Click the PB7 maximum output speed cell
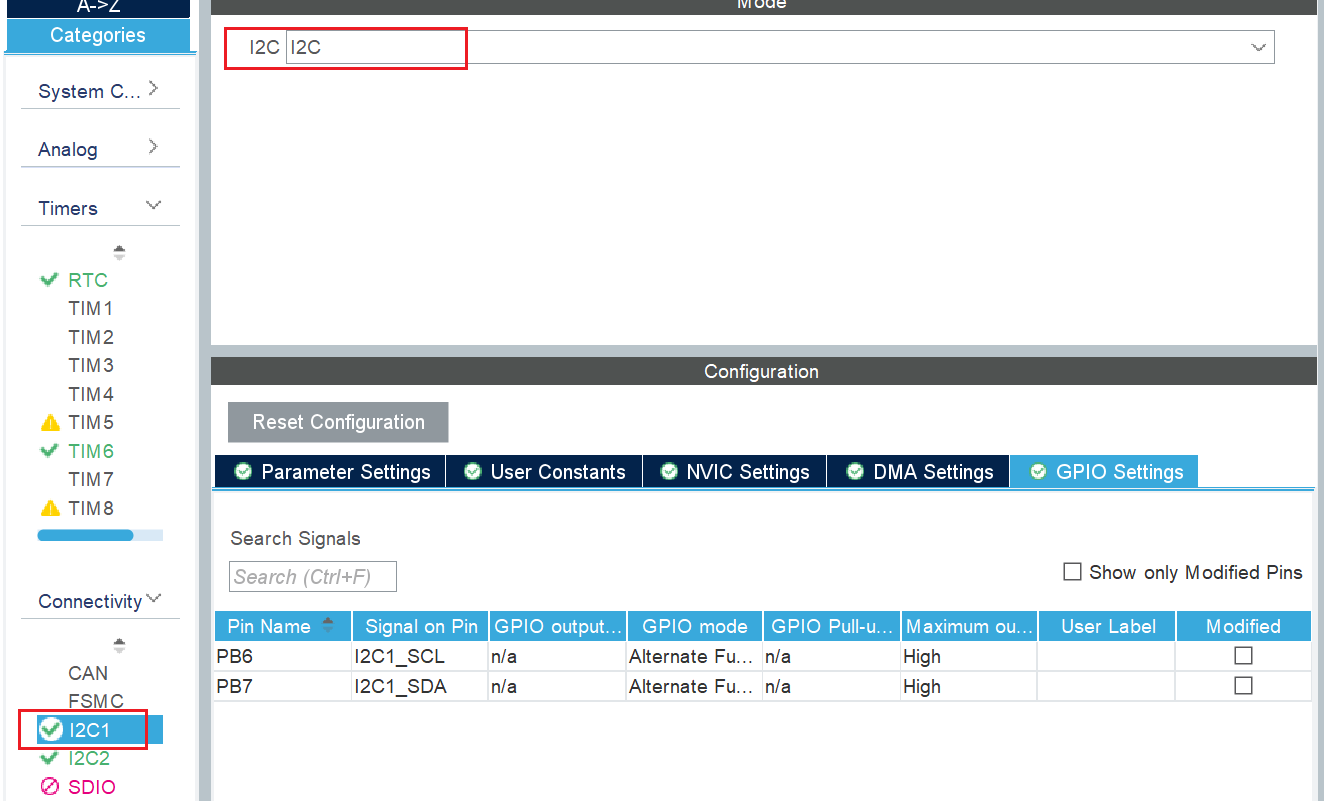The width and height of the screenshot is (1324, 801). pyautogui.click(x=970, y=687)
